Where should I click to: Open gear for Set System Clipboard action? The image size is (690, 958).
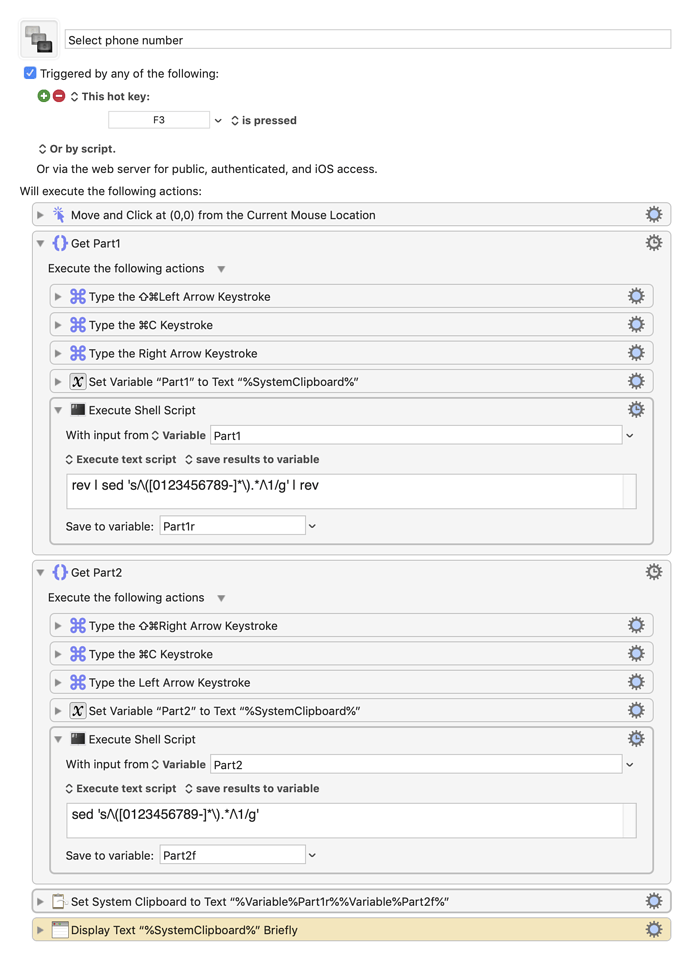pos(654,901)
